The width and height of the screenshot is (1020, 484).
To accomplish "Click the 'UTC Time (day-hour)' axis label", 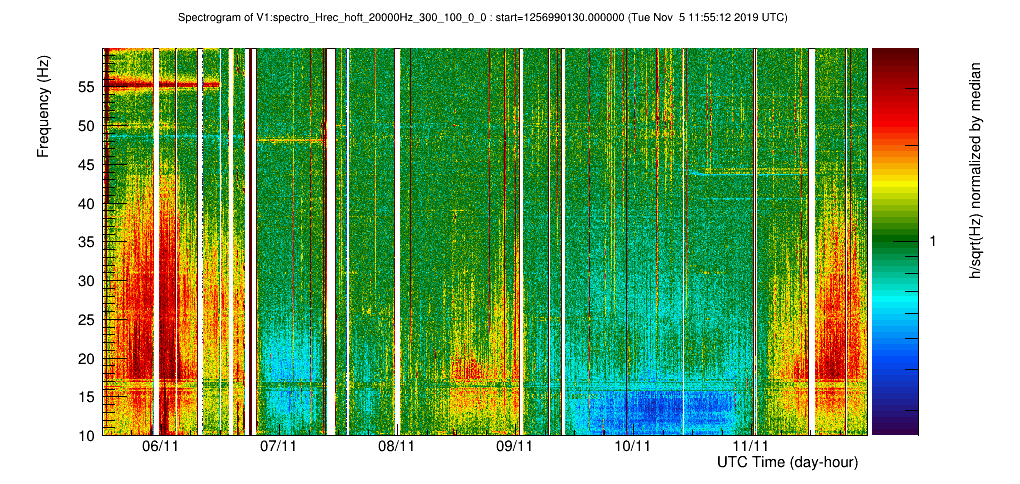I will (787, 463).
